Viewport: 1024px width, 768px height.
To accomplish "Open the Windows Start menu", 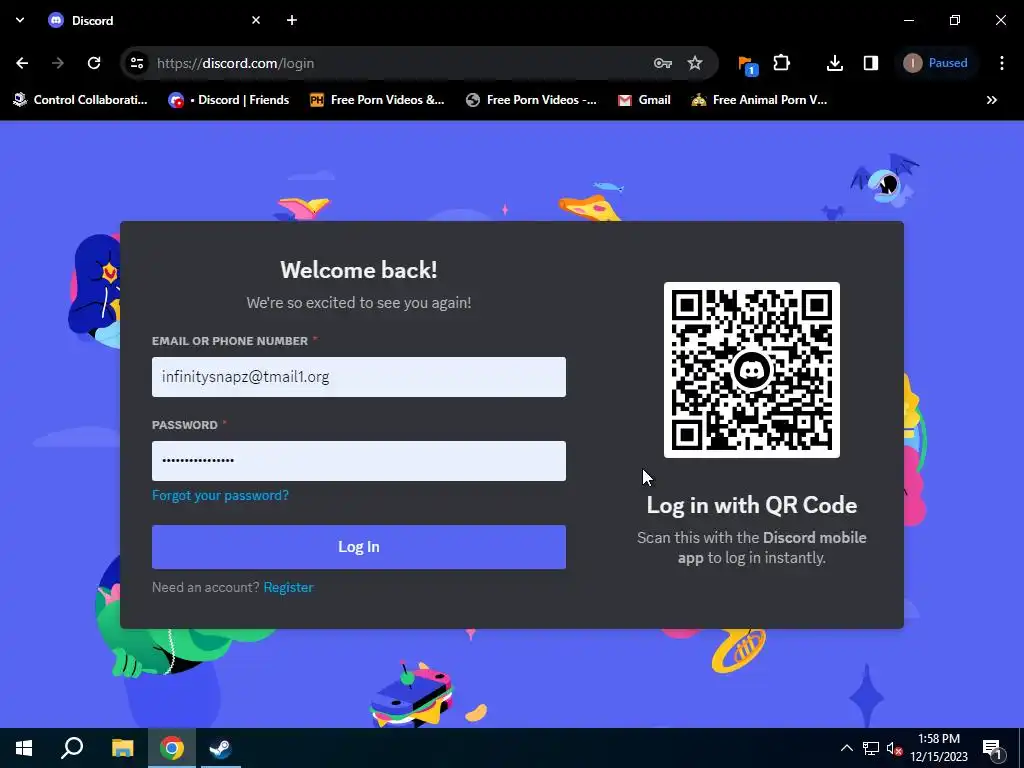I will point(24,748).
